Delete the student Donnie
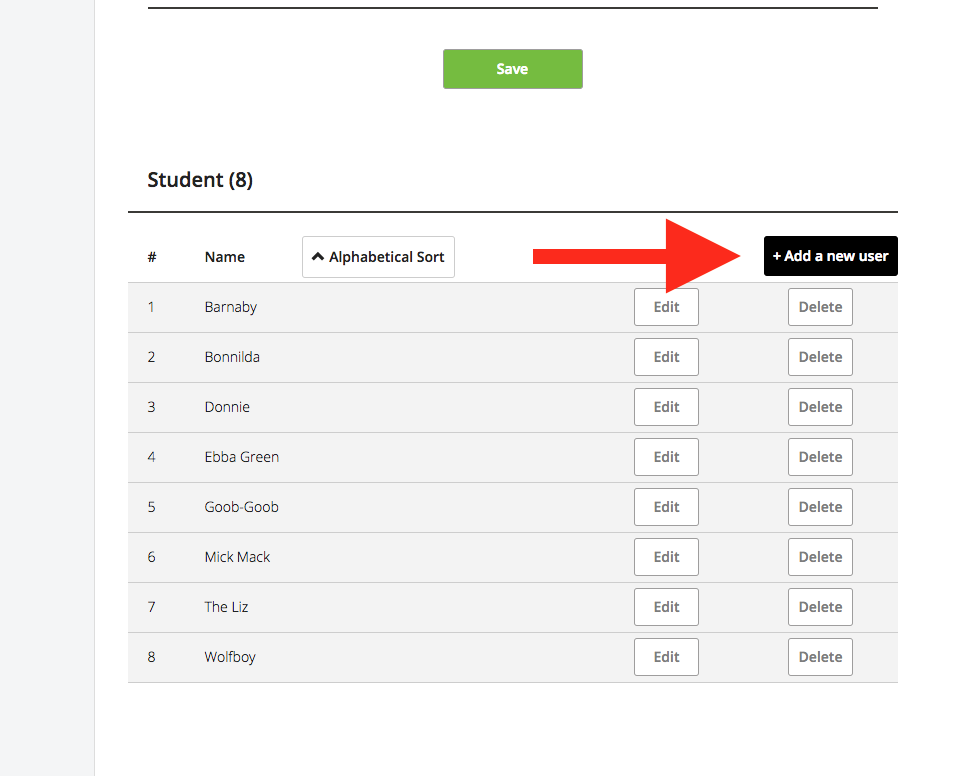 coord(820,407)
